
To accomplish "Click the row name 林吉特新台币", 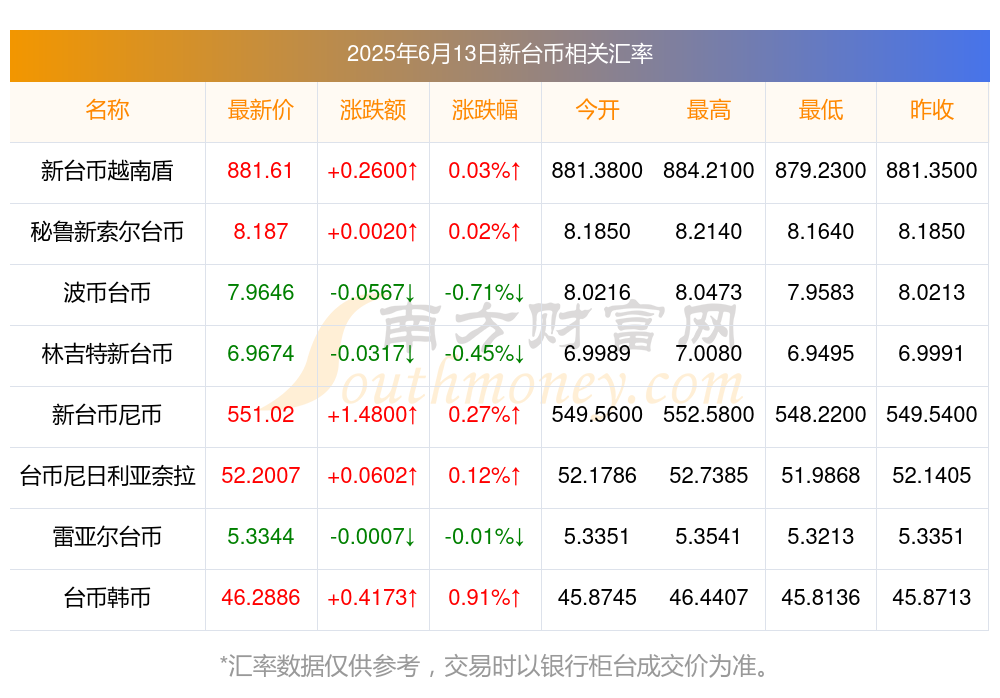I will [x=107, y=353].
